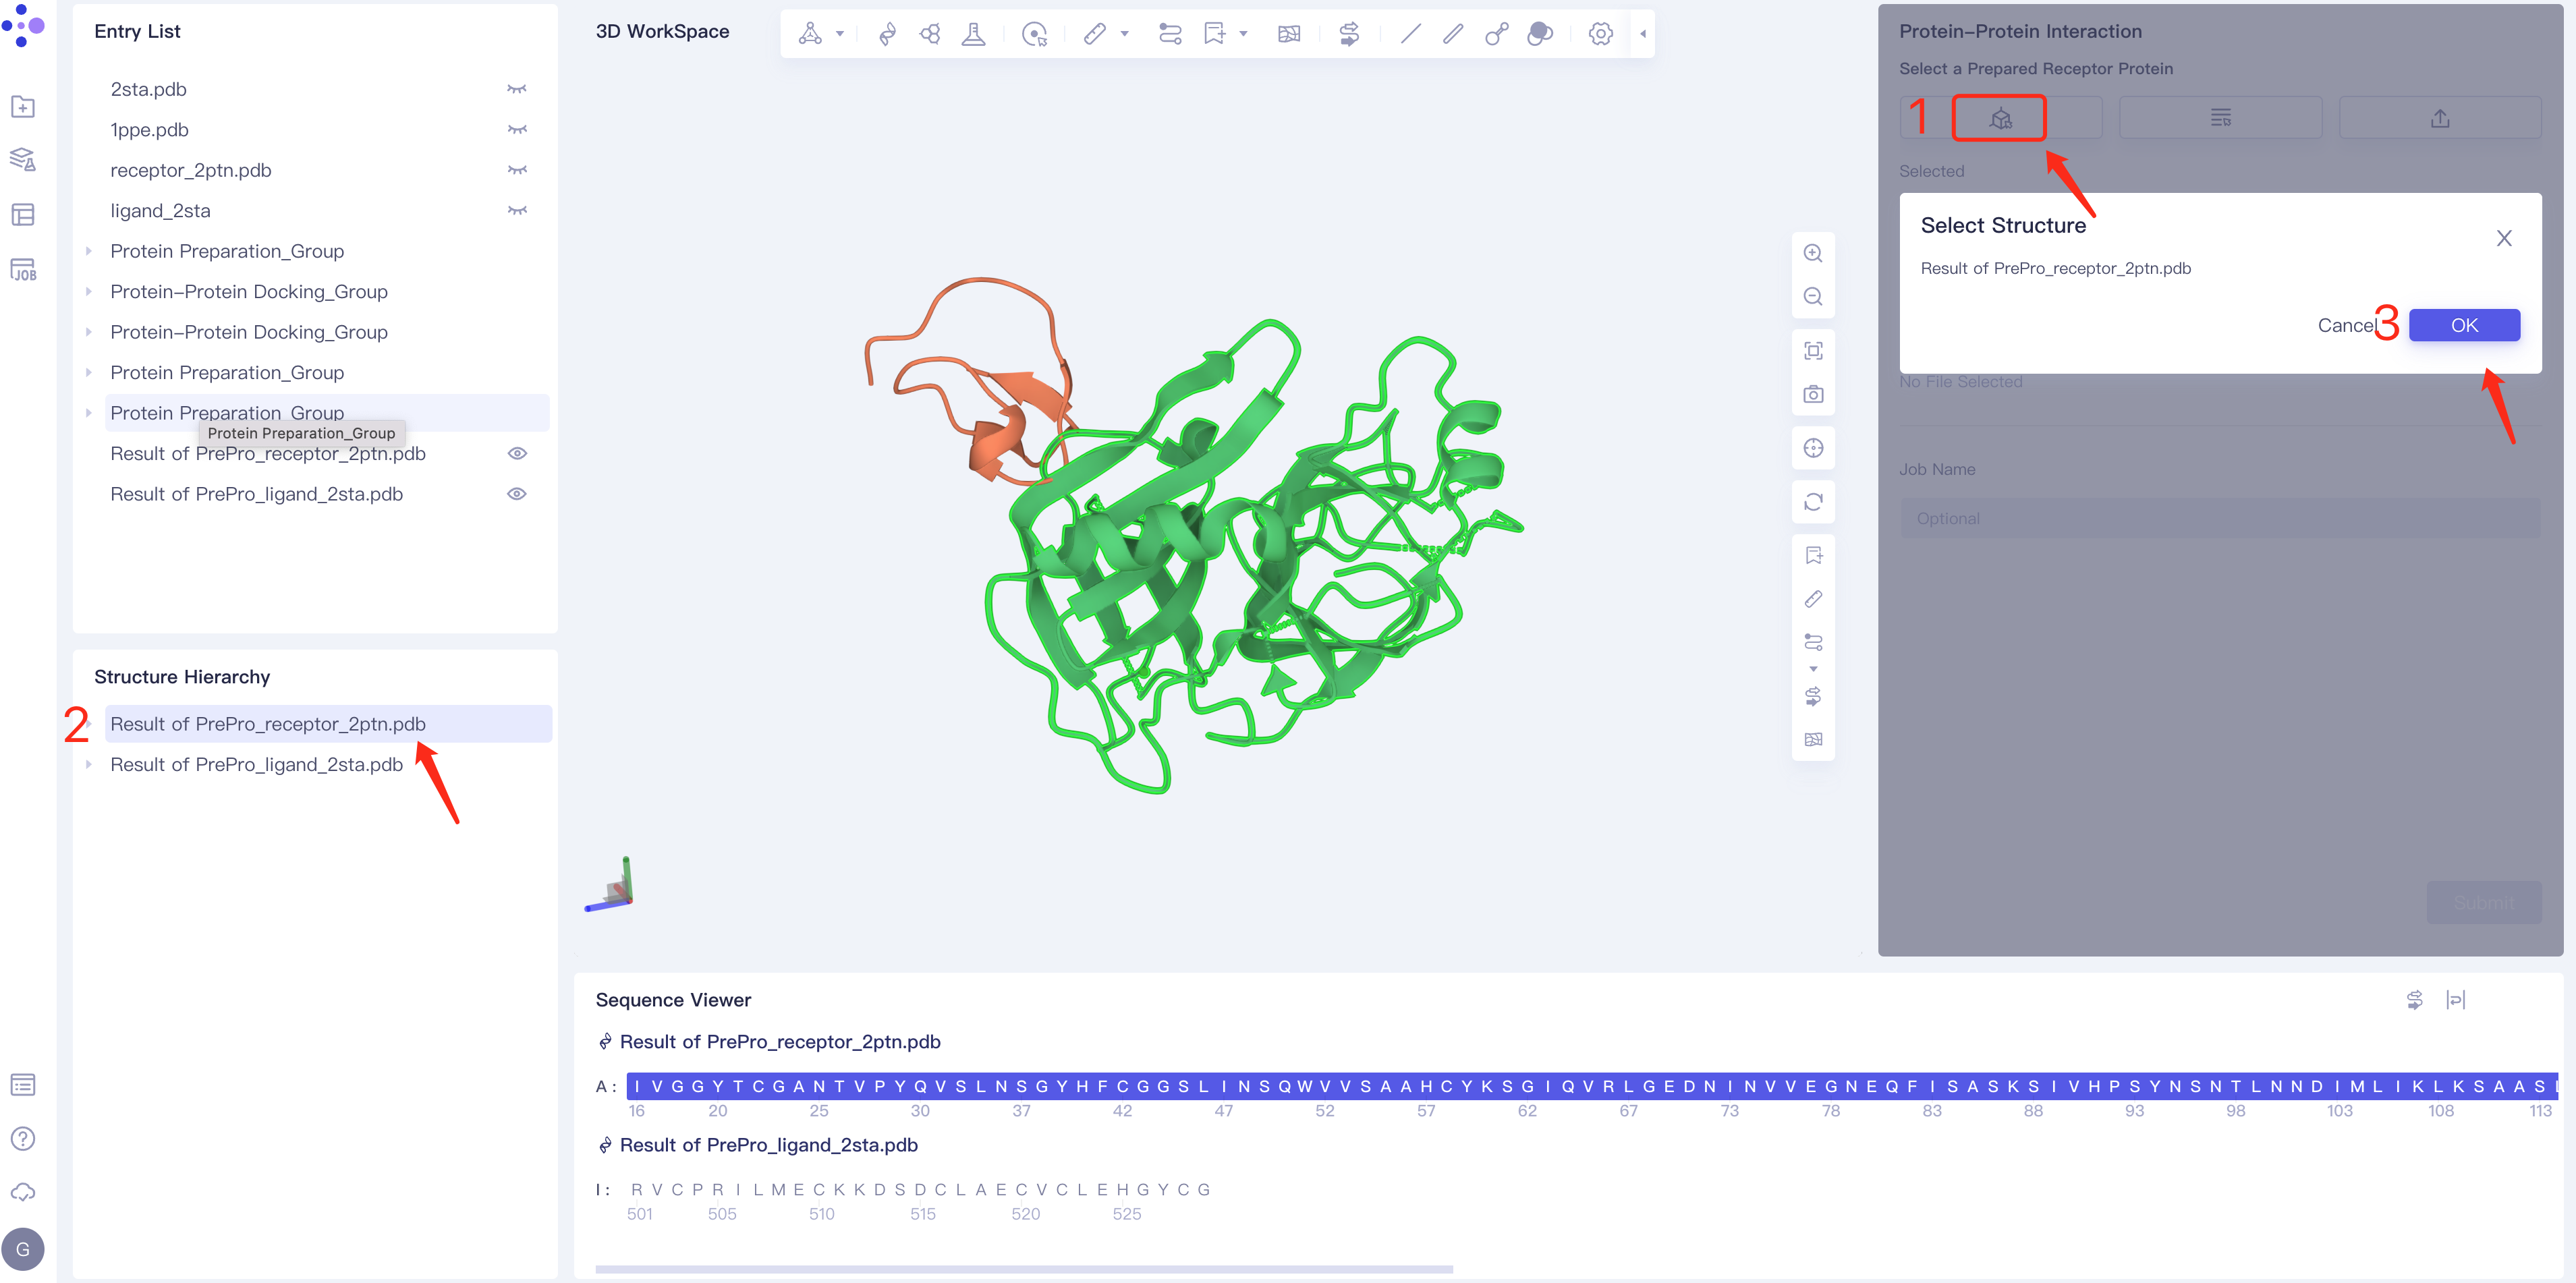
Task: Toggle visibility of Result of PrePro_ligand_2sta.pdb
Action: click(x=517, y=493)
